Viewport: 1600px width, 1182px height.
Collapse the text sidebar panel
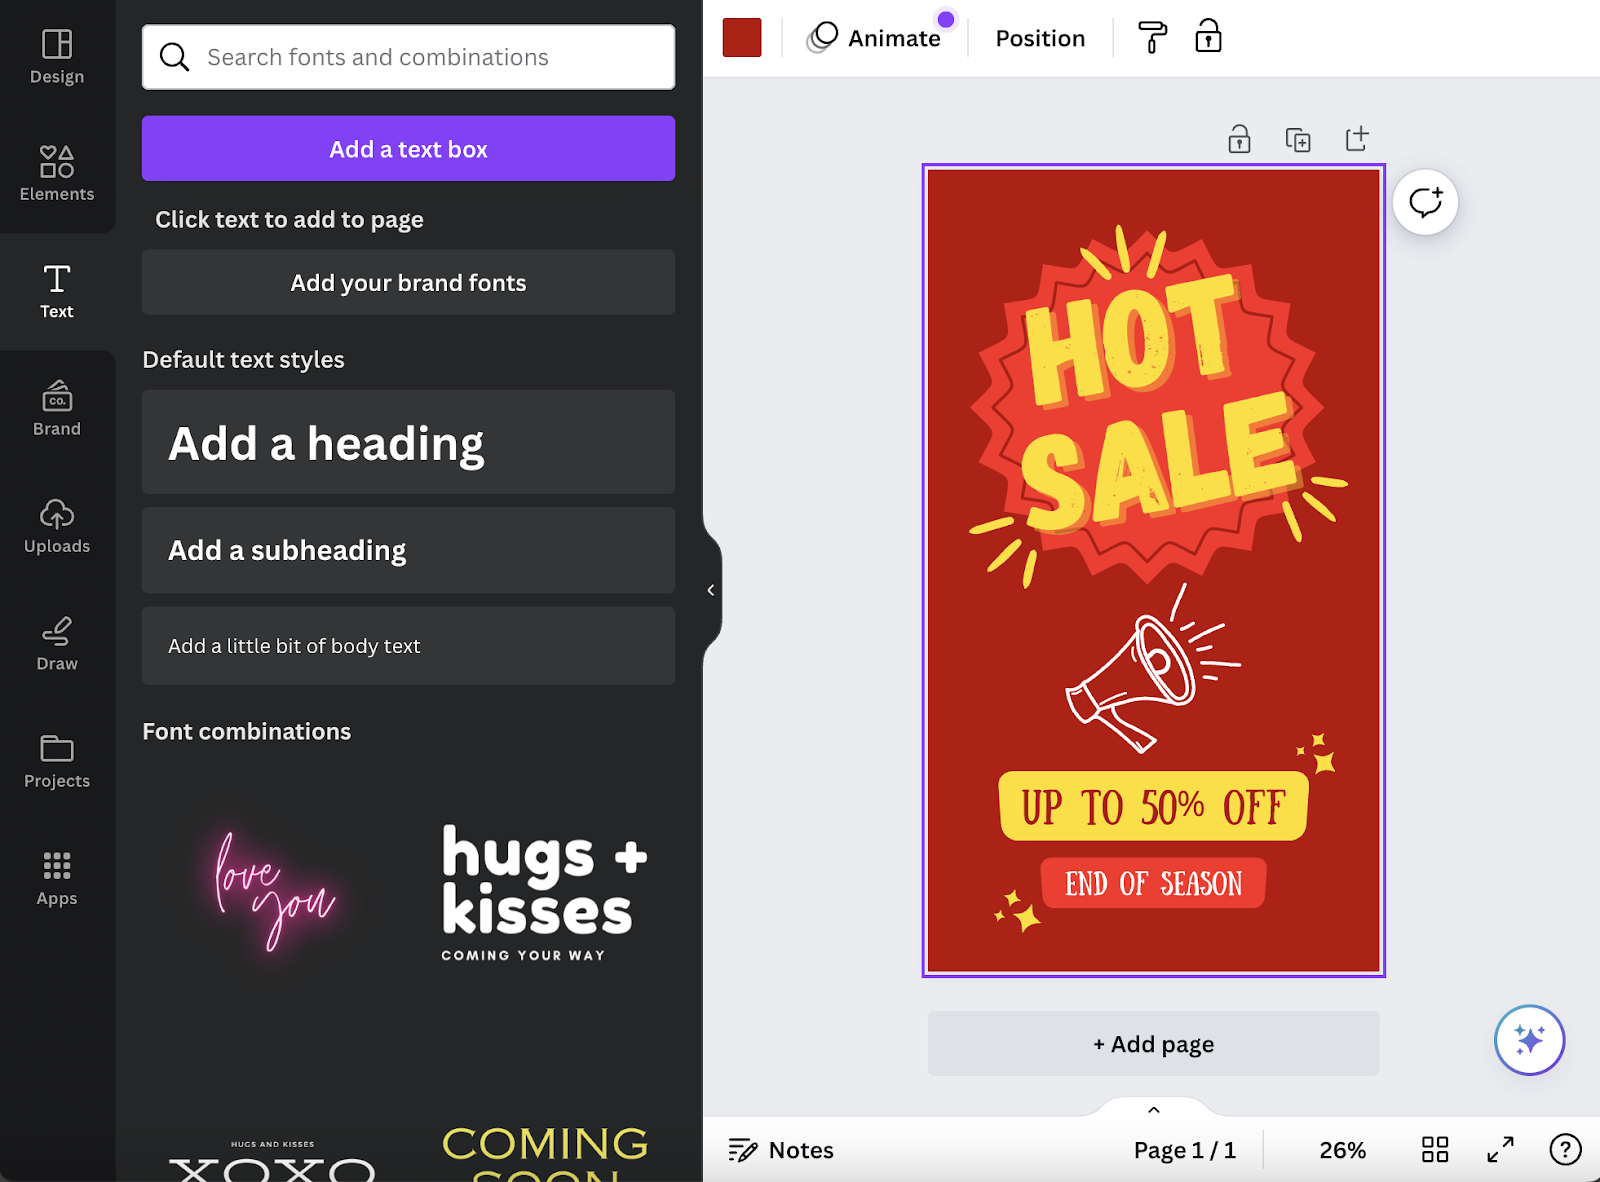[x=711, y=589]
